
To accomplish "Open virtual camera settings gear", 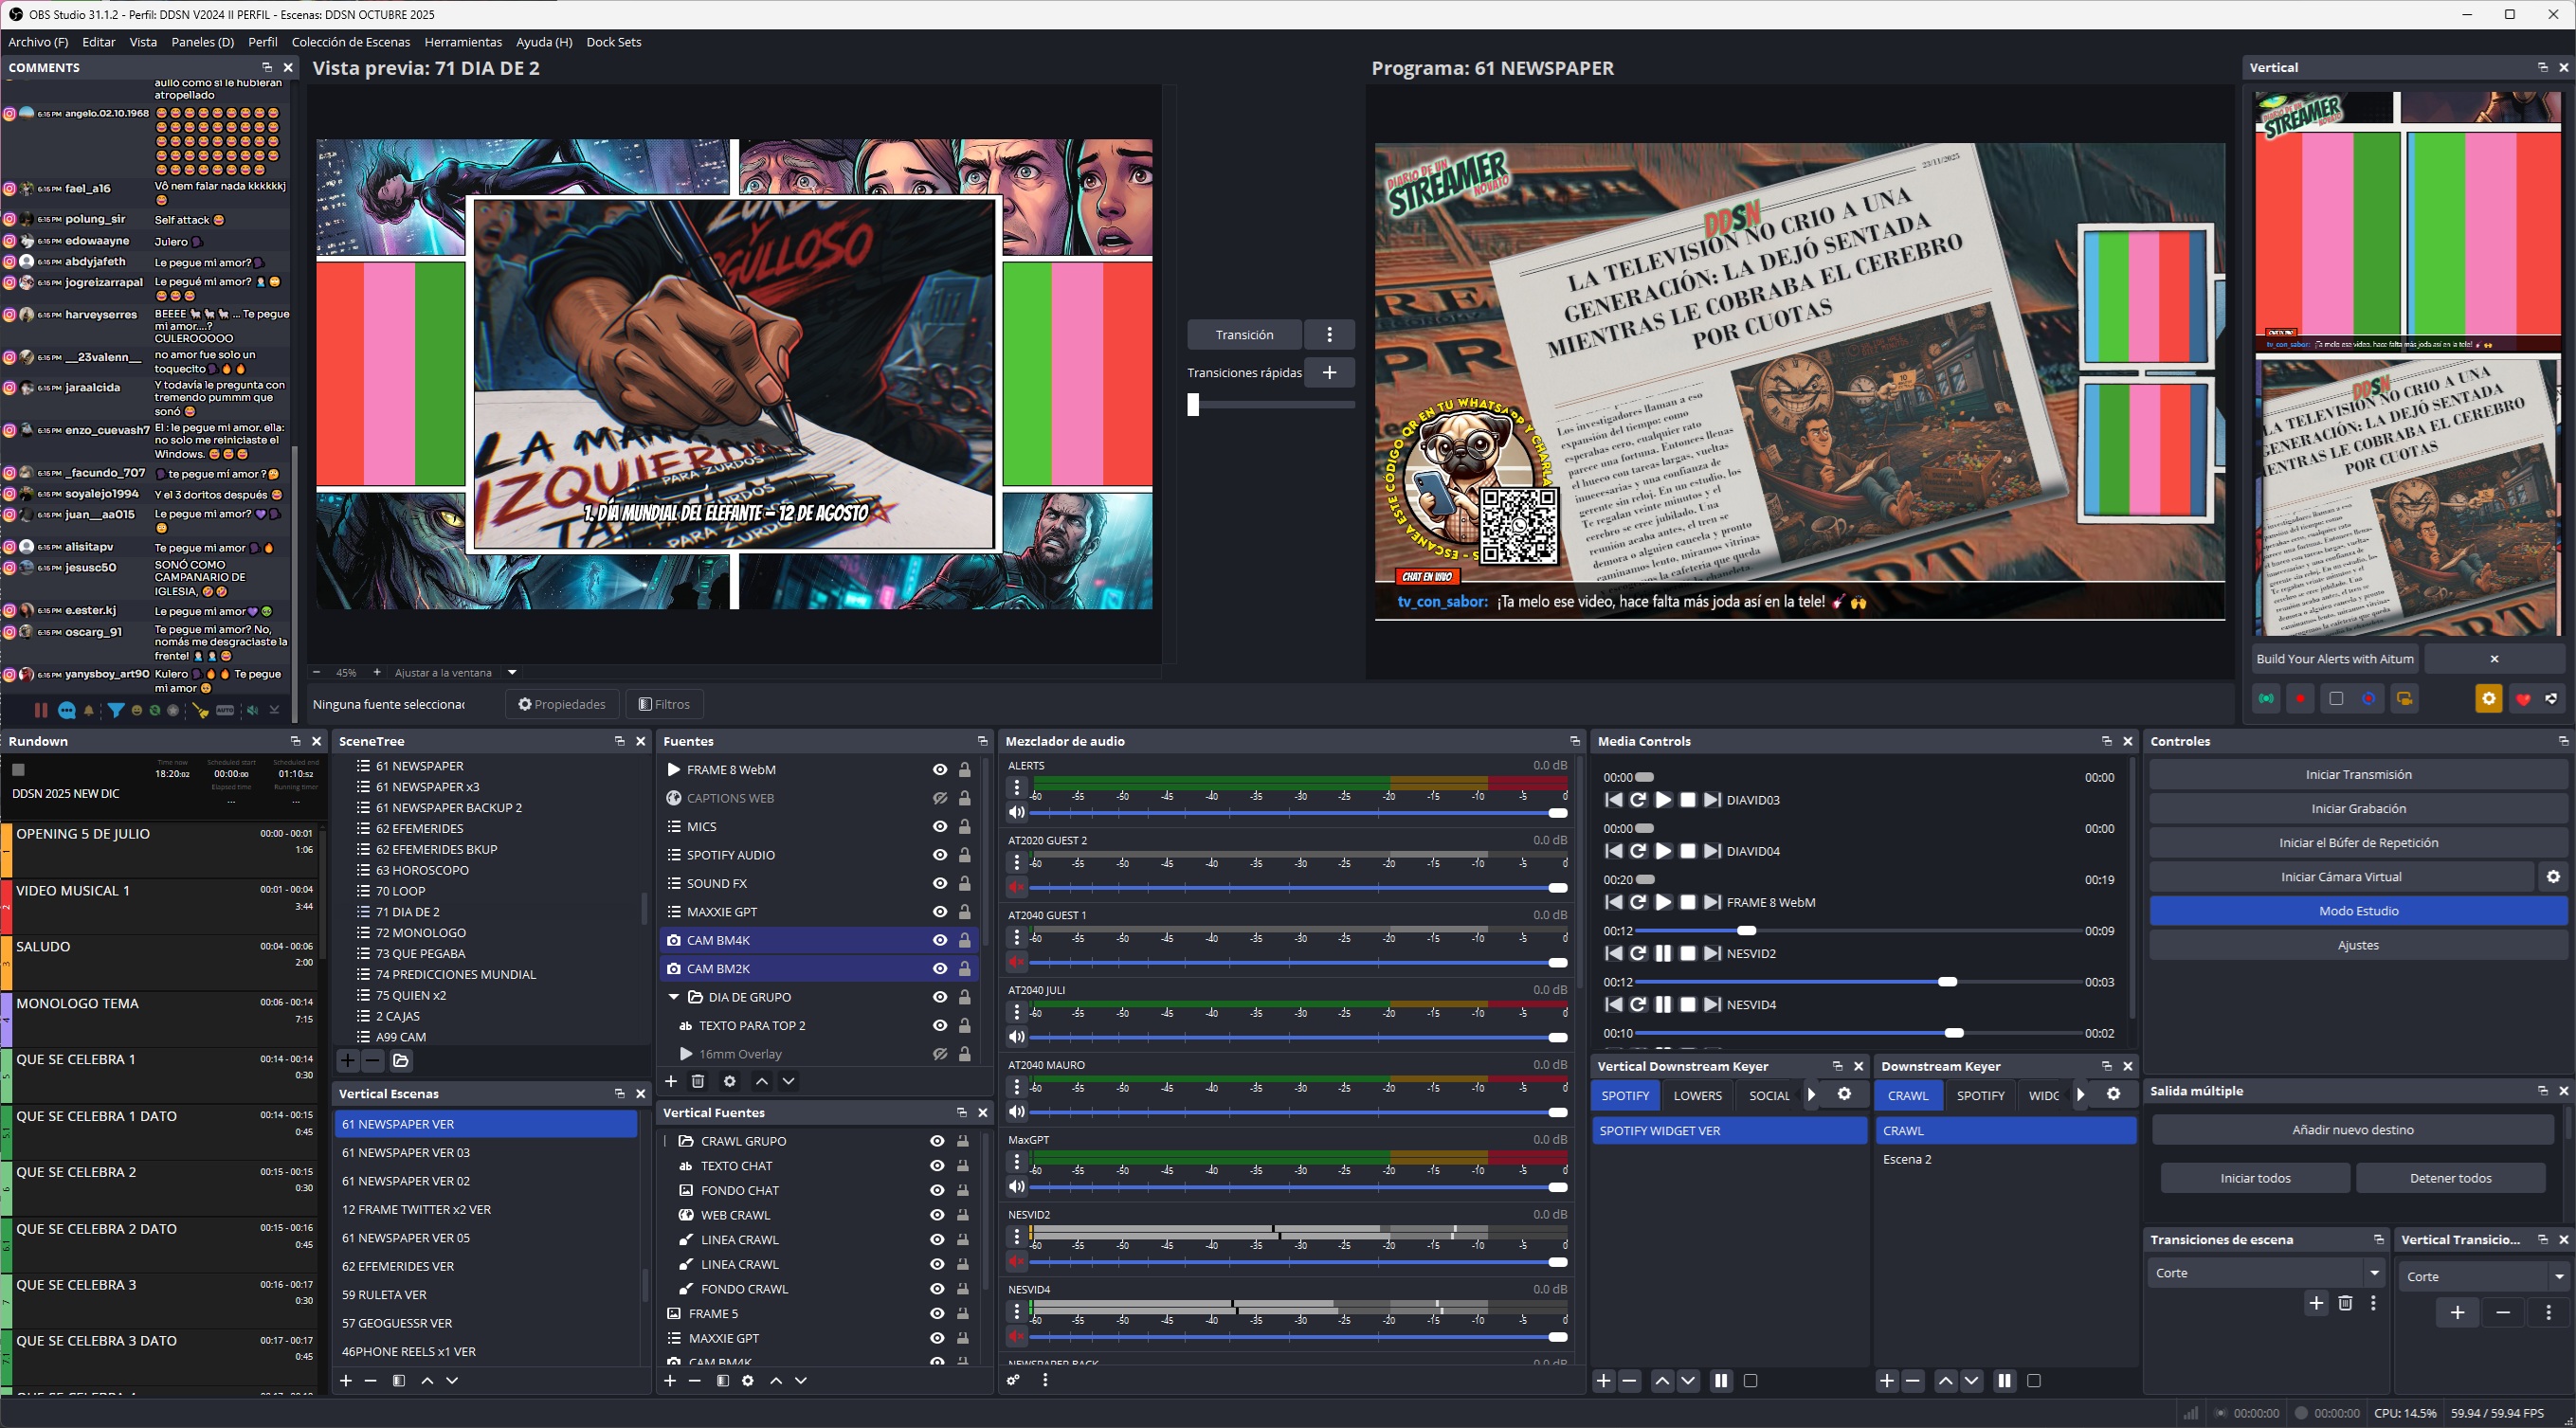I will point(2553,877).
